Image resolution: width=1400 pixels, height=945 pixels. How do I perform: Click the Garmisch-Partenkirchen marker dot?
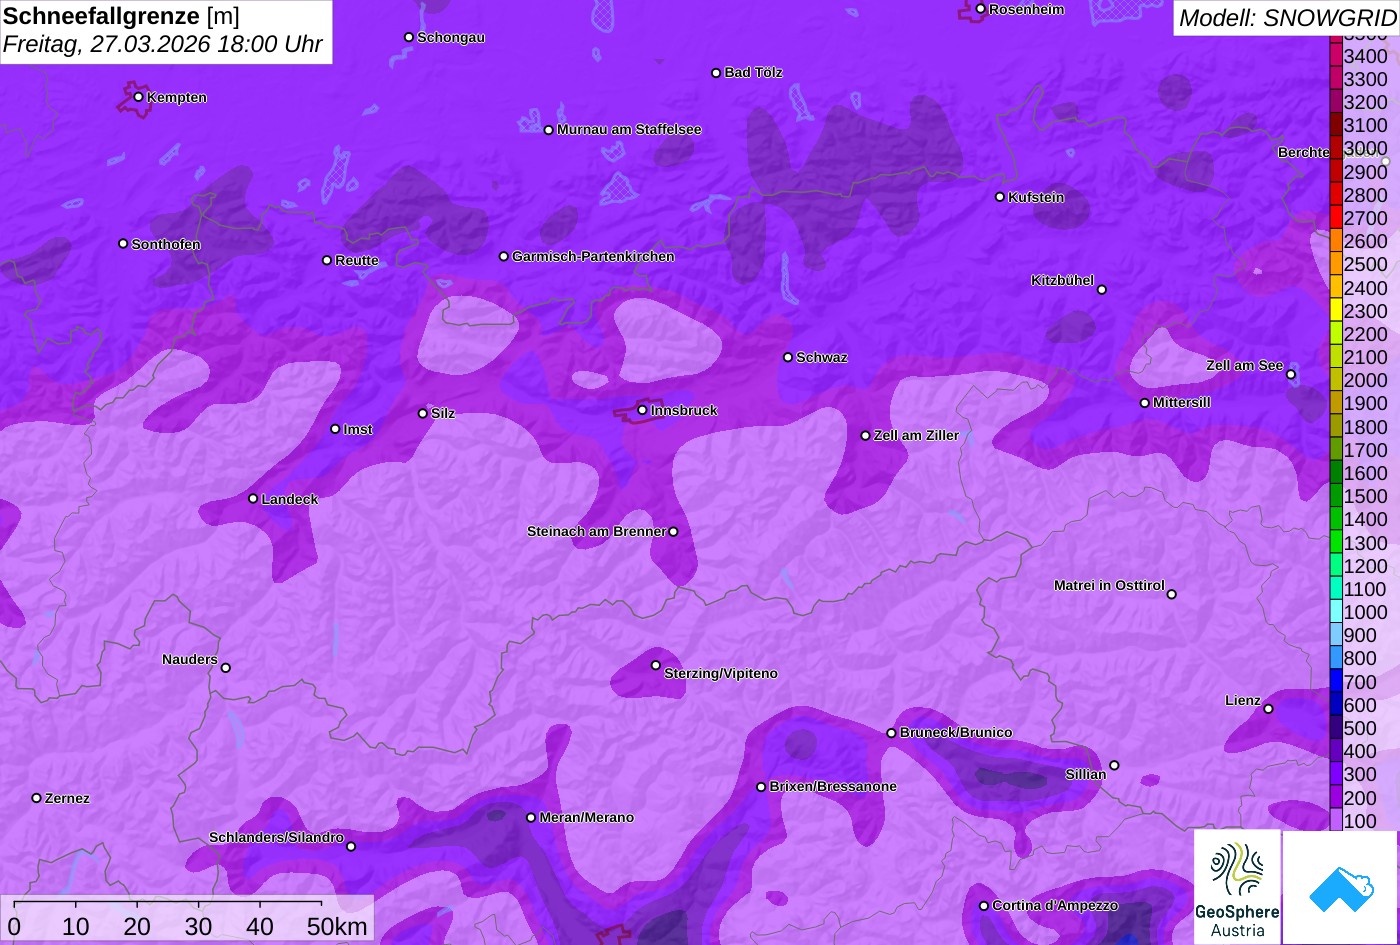coord(504,256)
